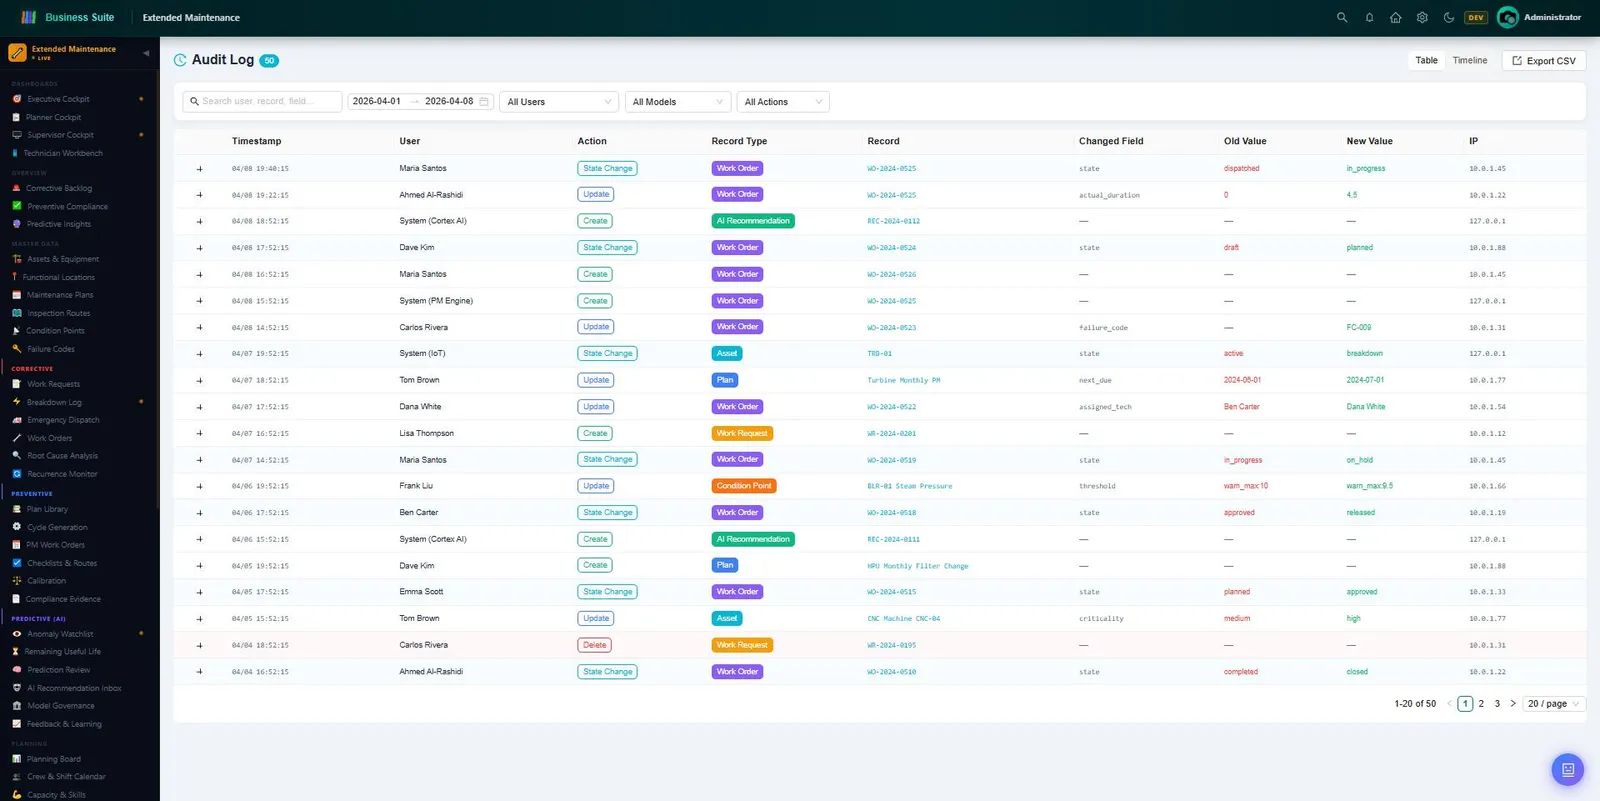Viewport: 1600px width, 801px height.
Task: Click the Condition Point record type tag
Action: click(x=744, y=486)
